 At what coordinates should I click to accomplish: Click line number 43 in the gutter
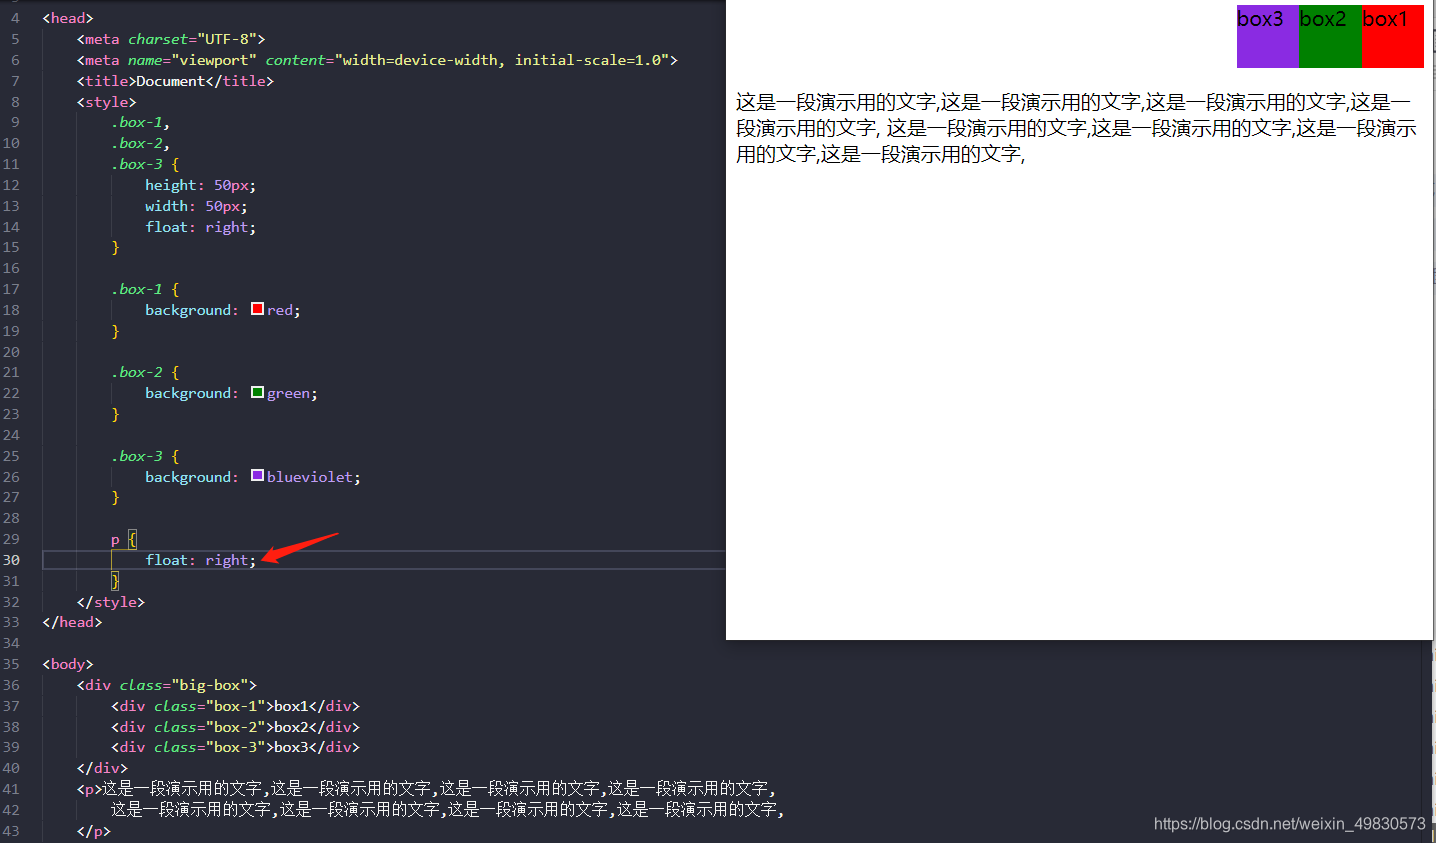[11, 831]
